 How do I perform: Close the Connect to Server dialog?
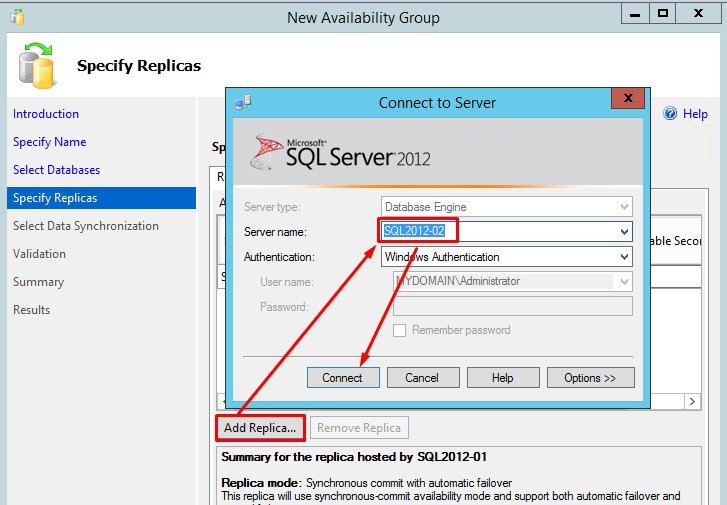pyautogui.click(x=627, y=100)
